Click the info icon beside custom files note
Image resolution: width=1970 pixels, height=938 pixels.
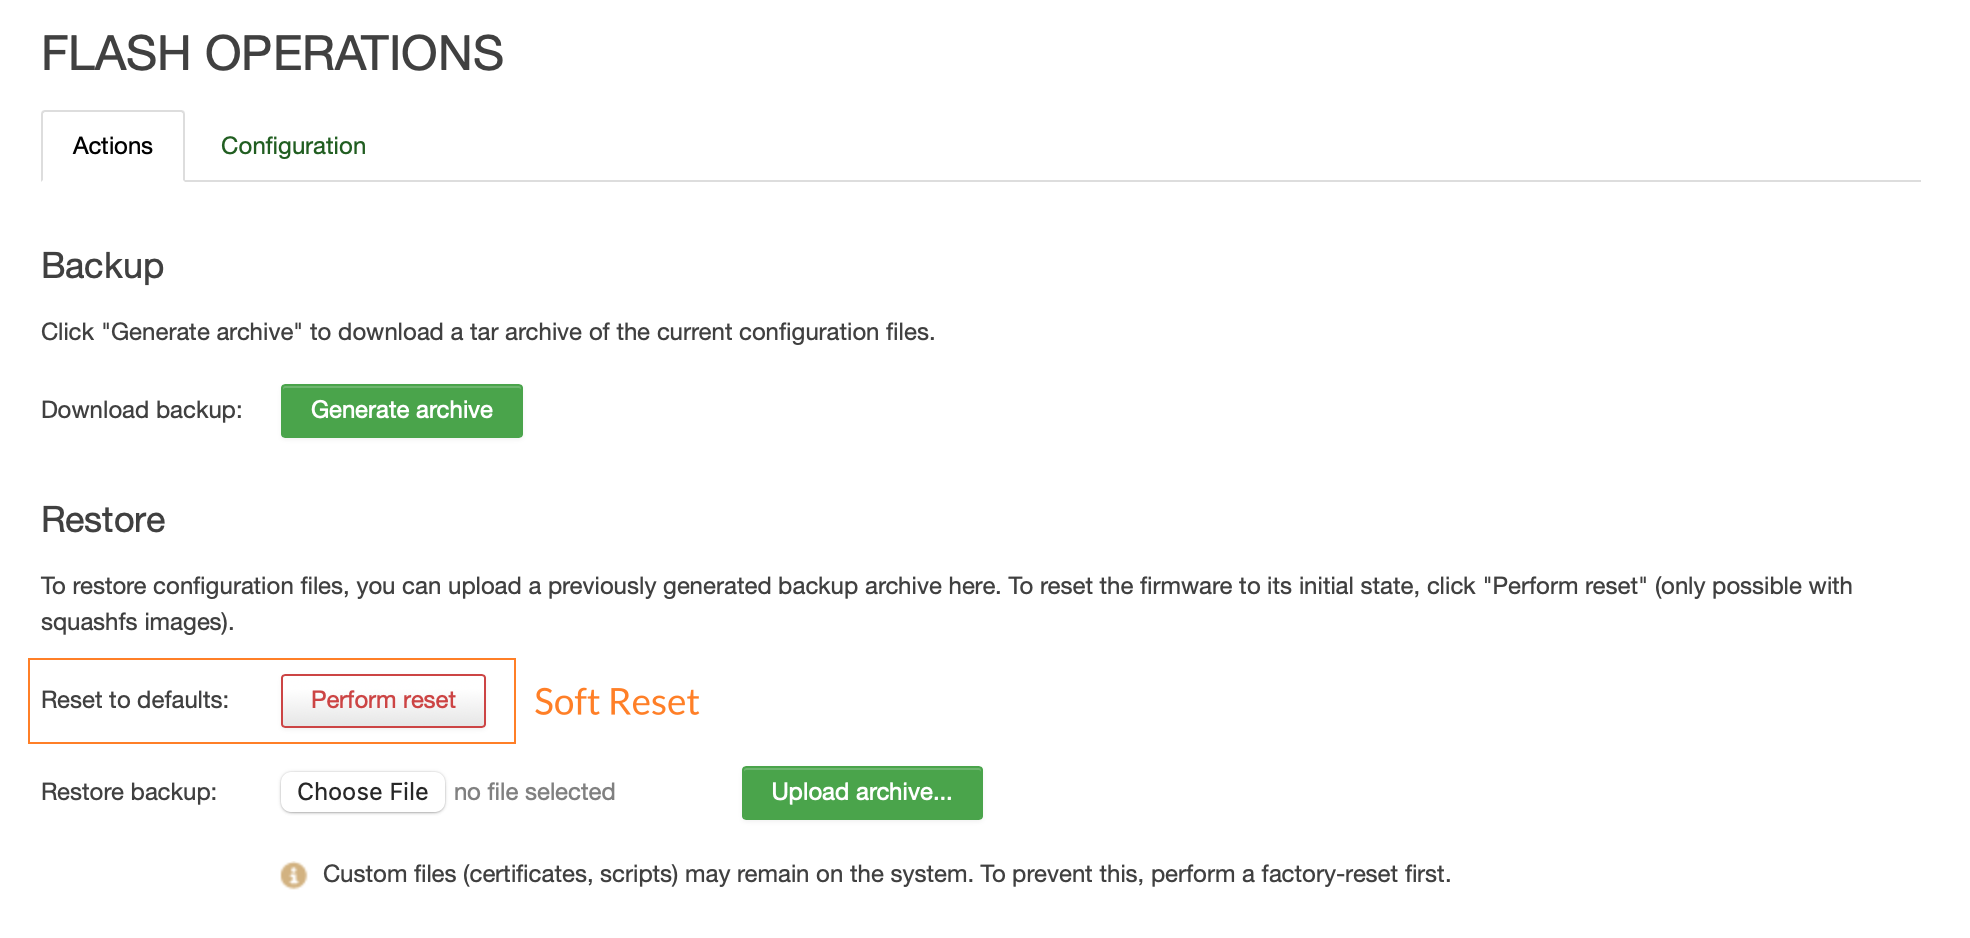293,875
